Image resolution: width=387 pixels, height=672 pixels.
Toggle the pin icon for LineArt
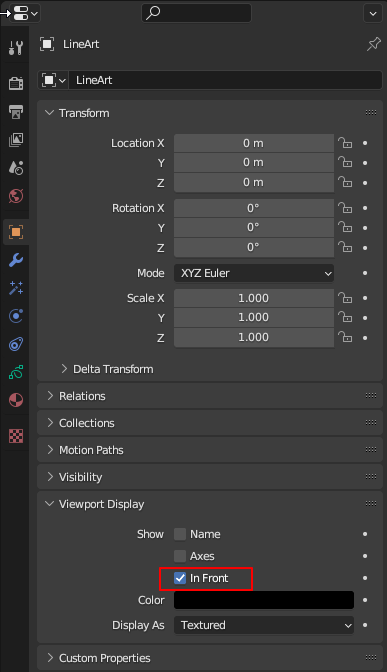point(374,44)
